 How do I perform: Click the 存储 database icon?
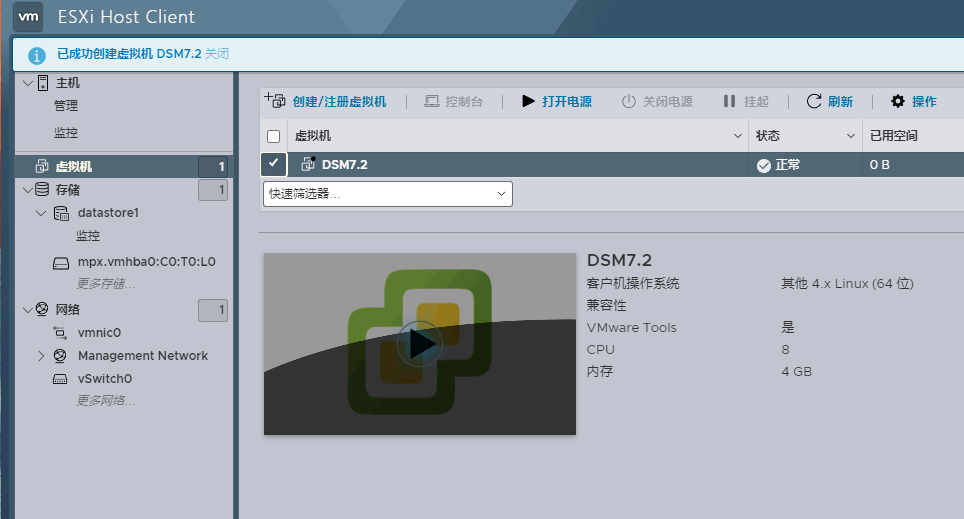(42, 189)
